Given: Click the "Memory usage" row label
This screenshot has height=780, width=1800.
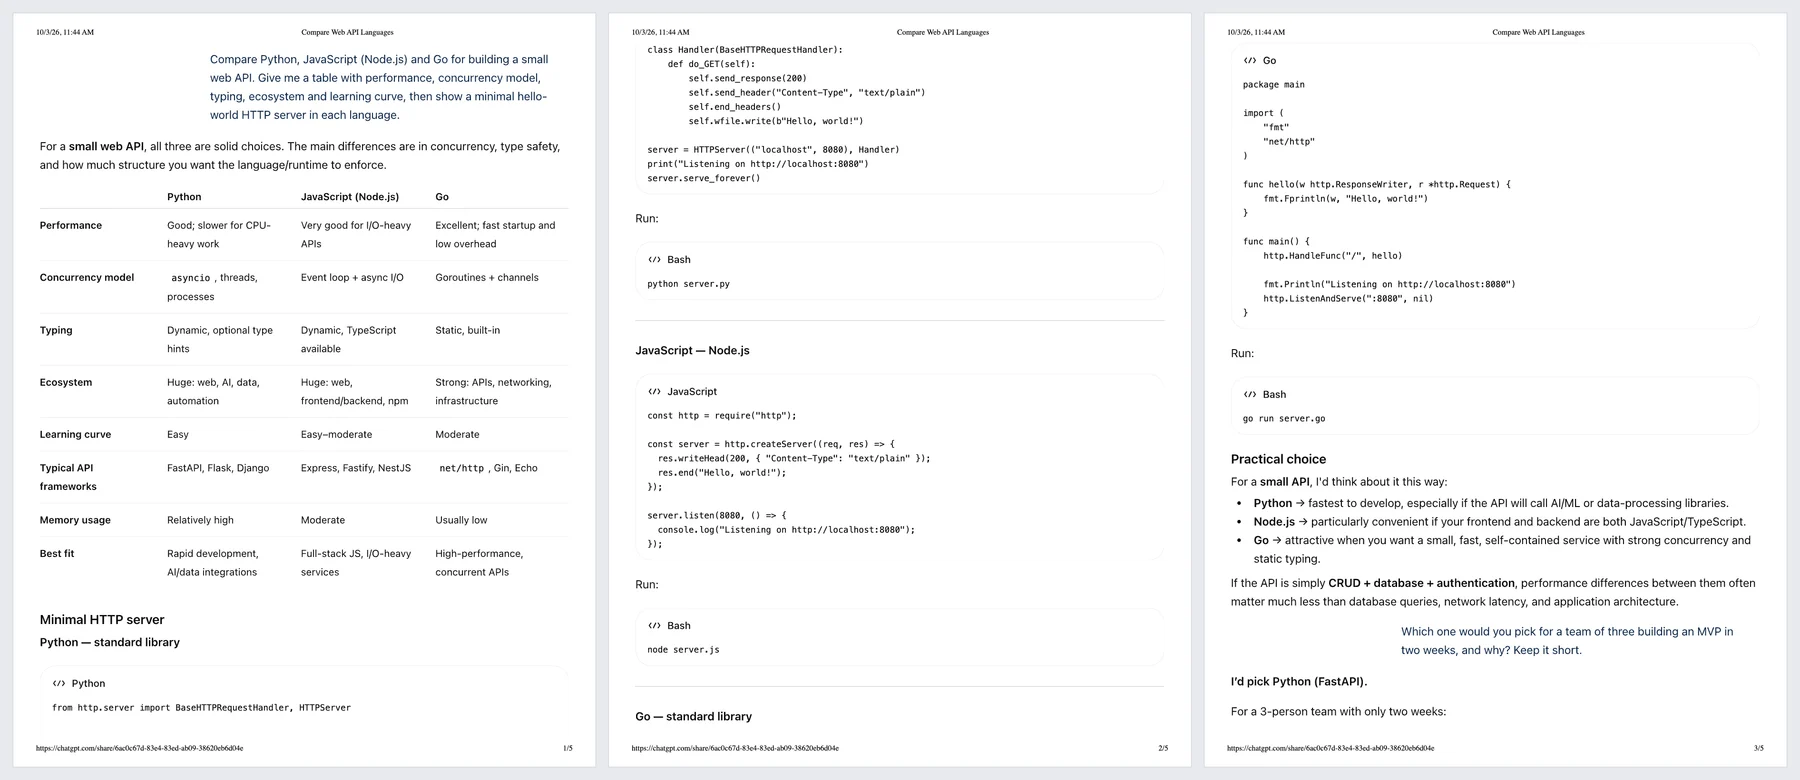Looking at the screenshot, I should point(75,521).
